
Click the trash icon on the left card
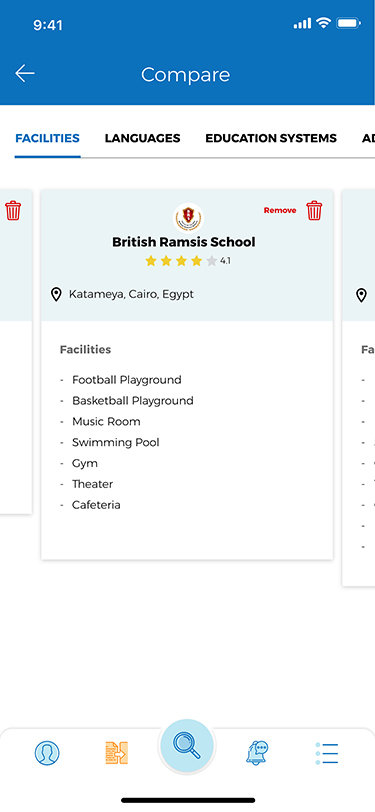point(13,211)
